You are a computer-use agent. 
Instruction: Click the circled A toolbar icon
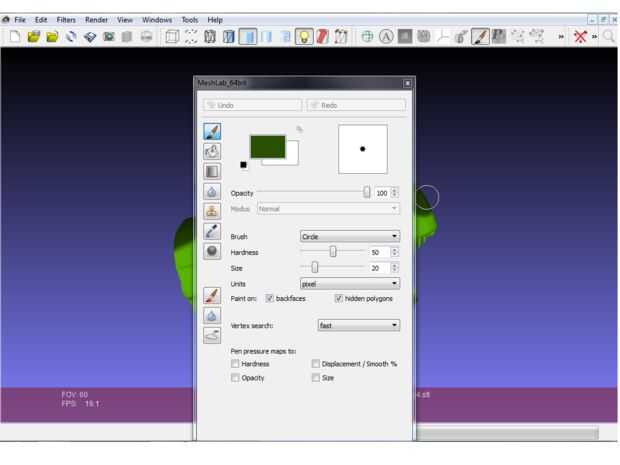[386, 37]
